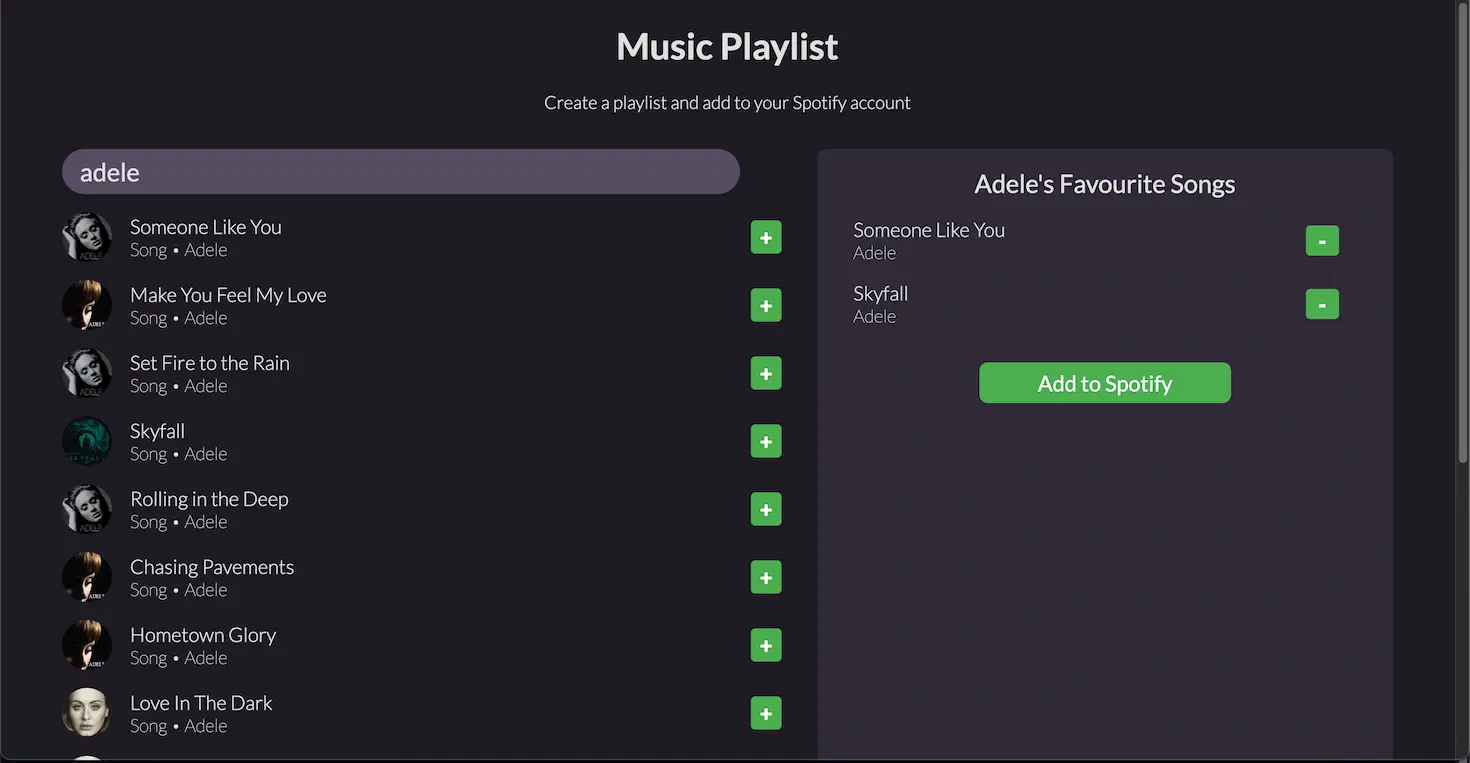The image size is (1470, 763).
Task: Add "Skyfall" using the green plus icon
Action: (x=766, y=441)
